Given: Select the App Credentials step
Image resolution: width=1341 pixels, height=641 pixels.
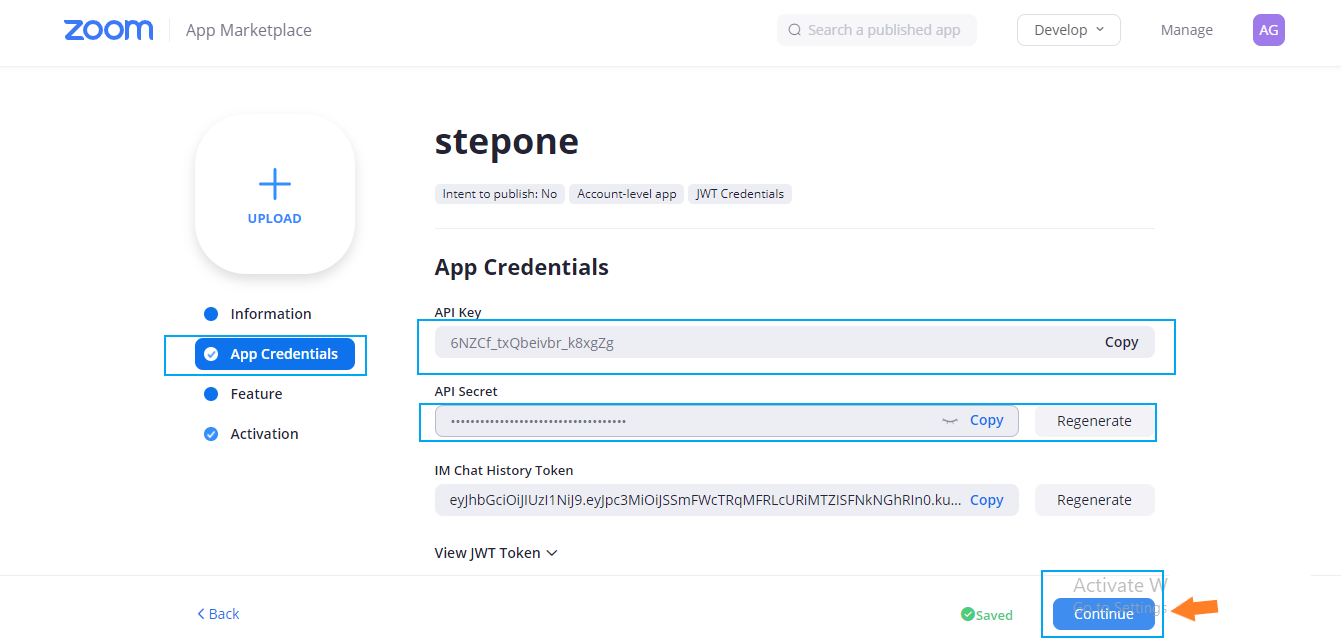Looking at the screenshot, I should (x=275, y=354).
